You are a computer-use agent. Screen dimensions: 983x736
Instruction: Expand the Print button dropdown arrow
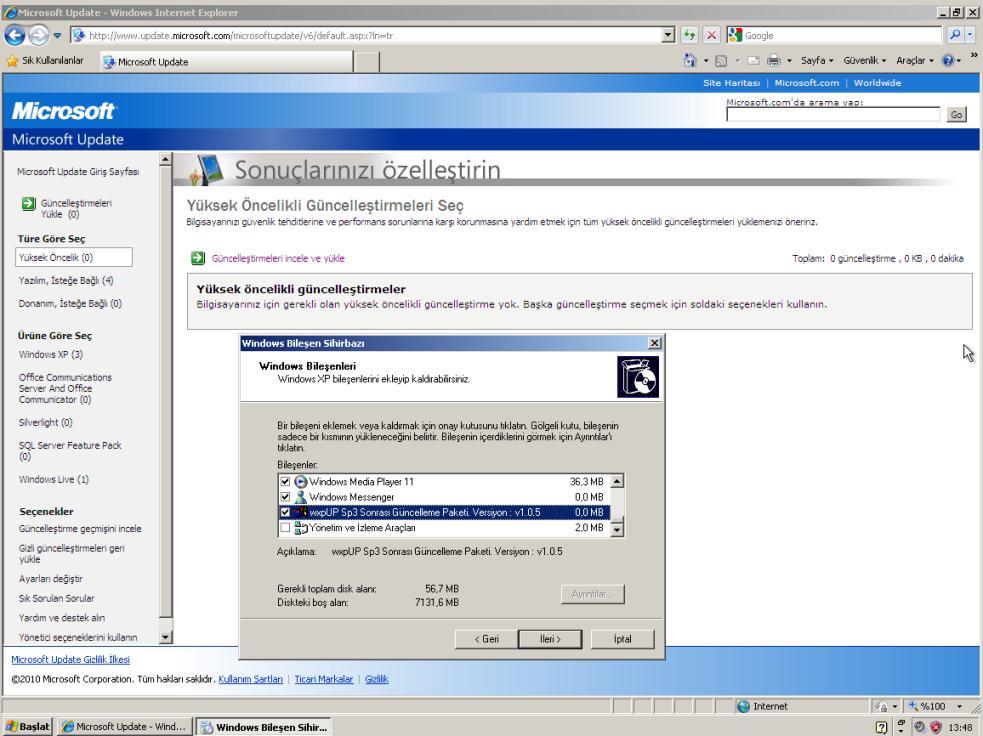click(789, 61)
